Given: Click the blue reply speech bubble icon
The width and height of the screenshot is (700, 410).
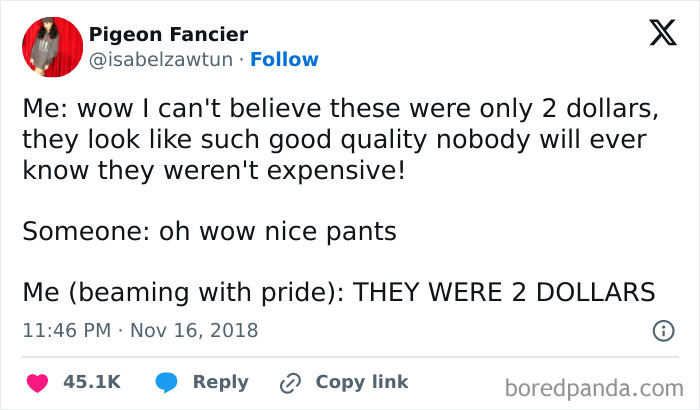Looking at the screenshot, I should [x=167, y=382].
